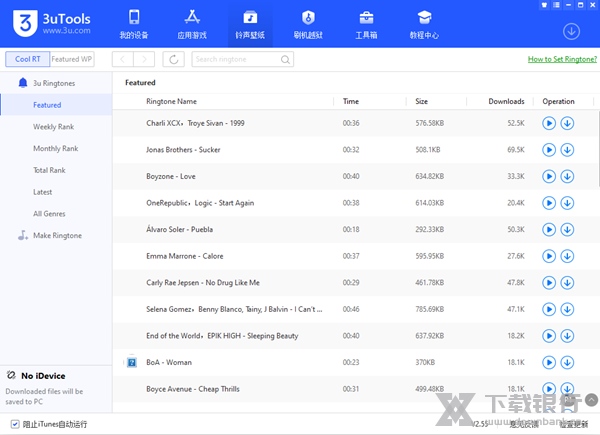The width and height of the screenshot is (600, 435).
Task: Download OneRepublic Start Again ringtone
Action: click(x=567, y=203)
